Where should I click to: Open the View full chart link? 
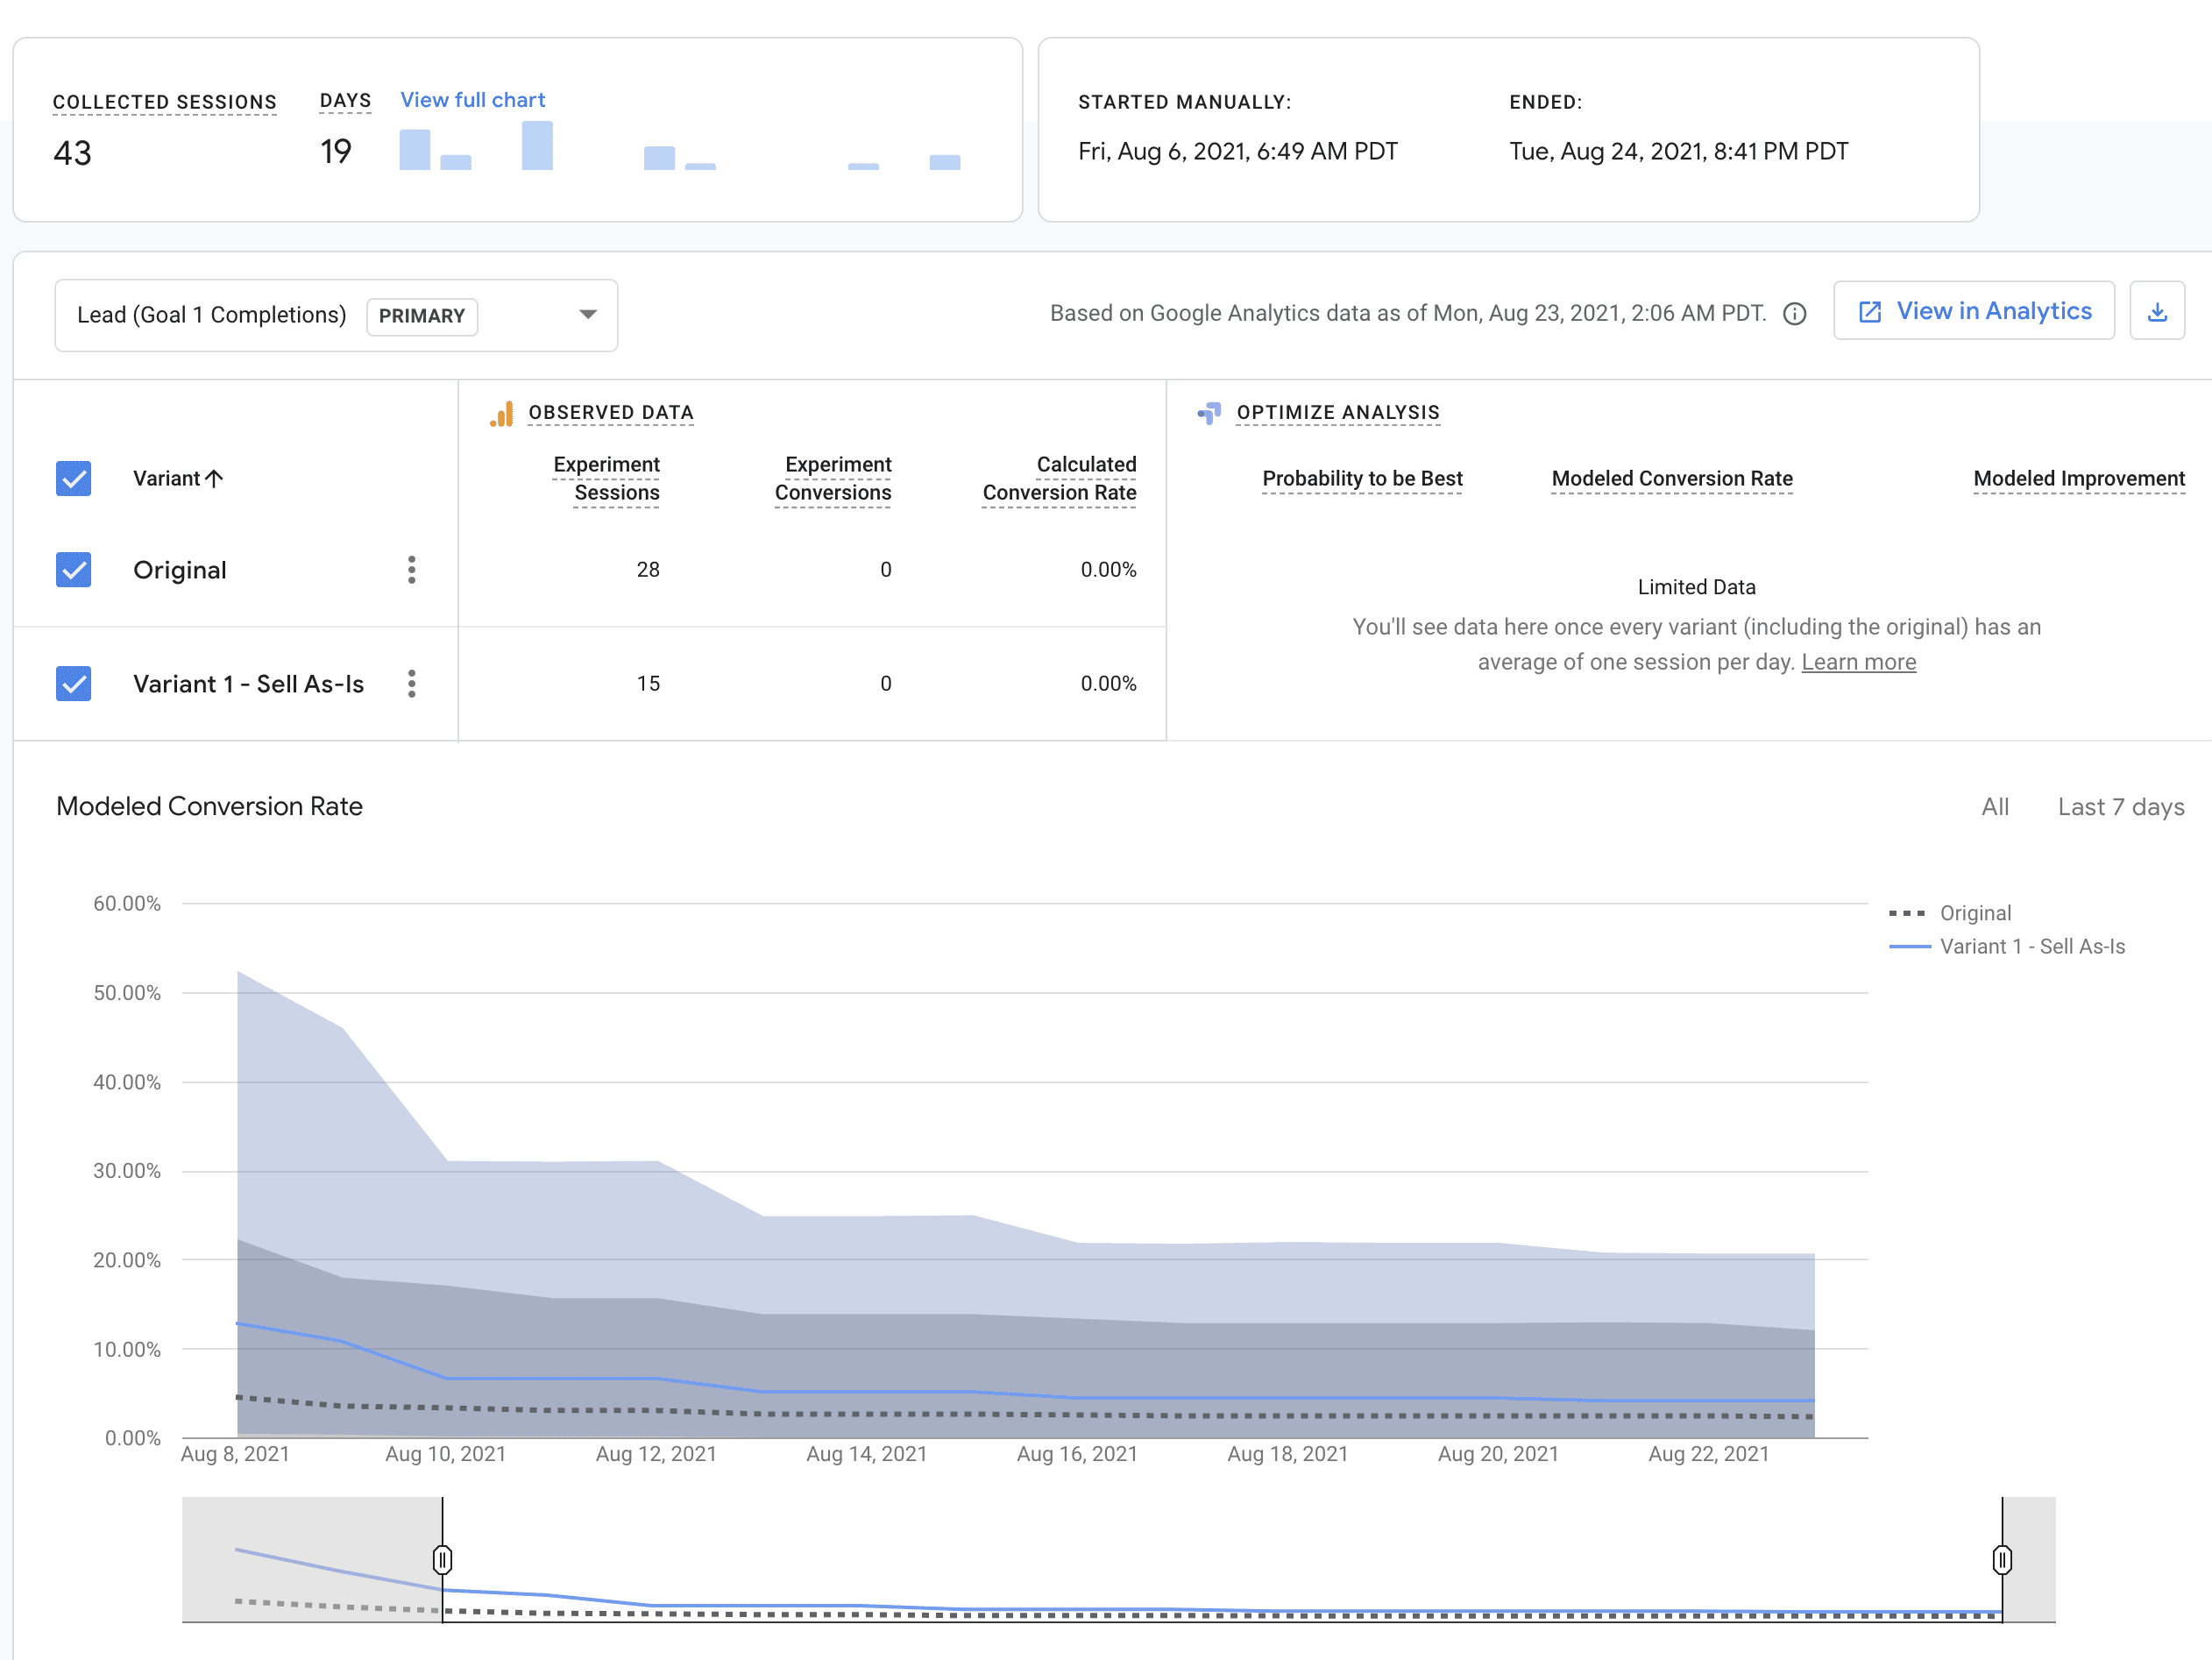(x=472, y=100)
